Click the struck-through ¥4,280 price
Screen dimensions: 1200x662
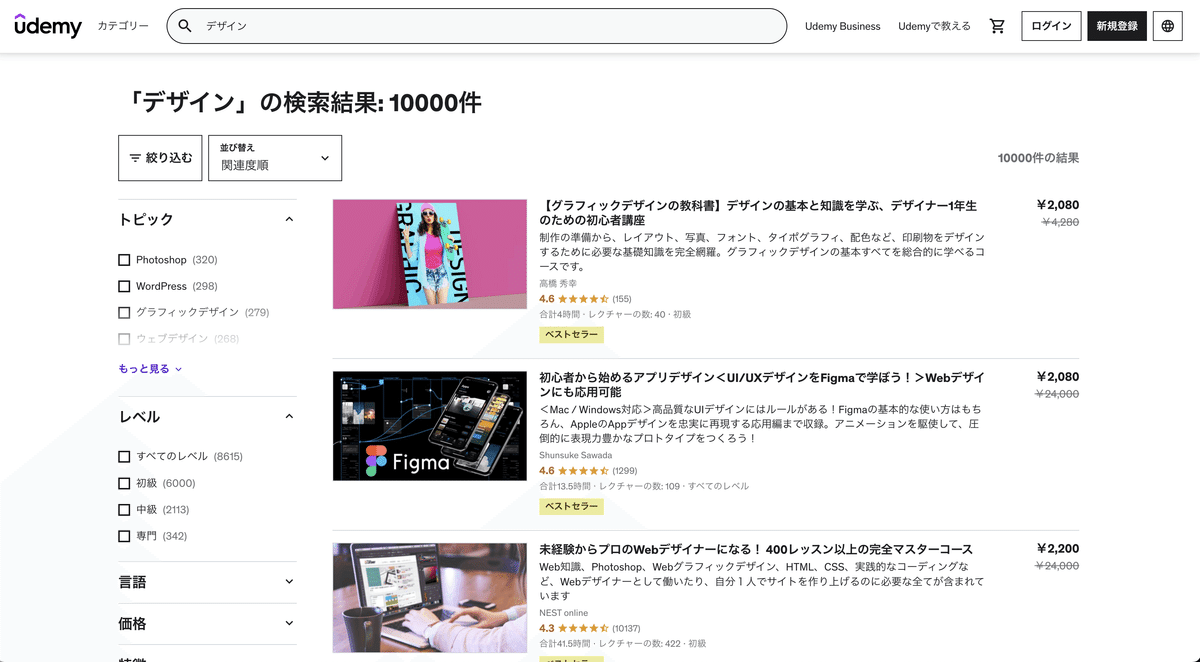coord(1061,222)
